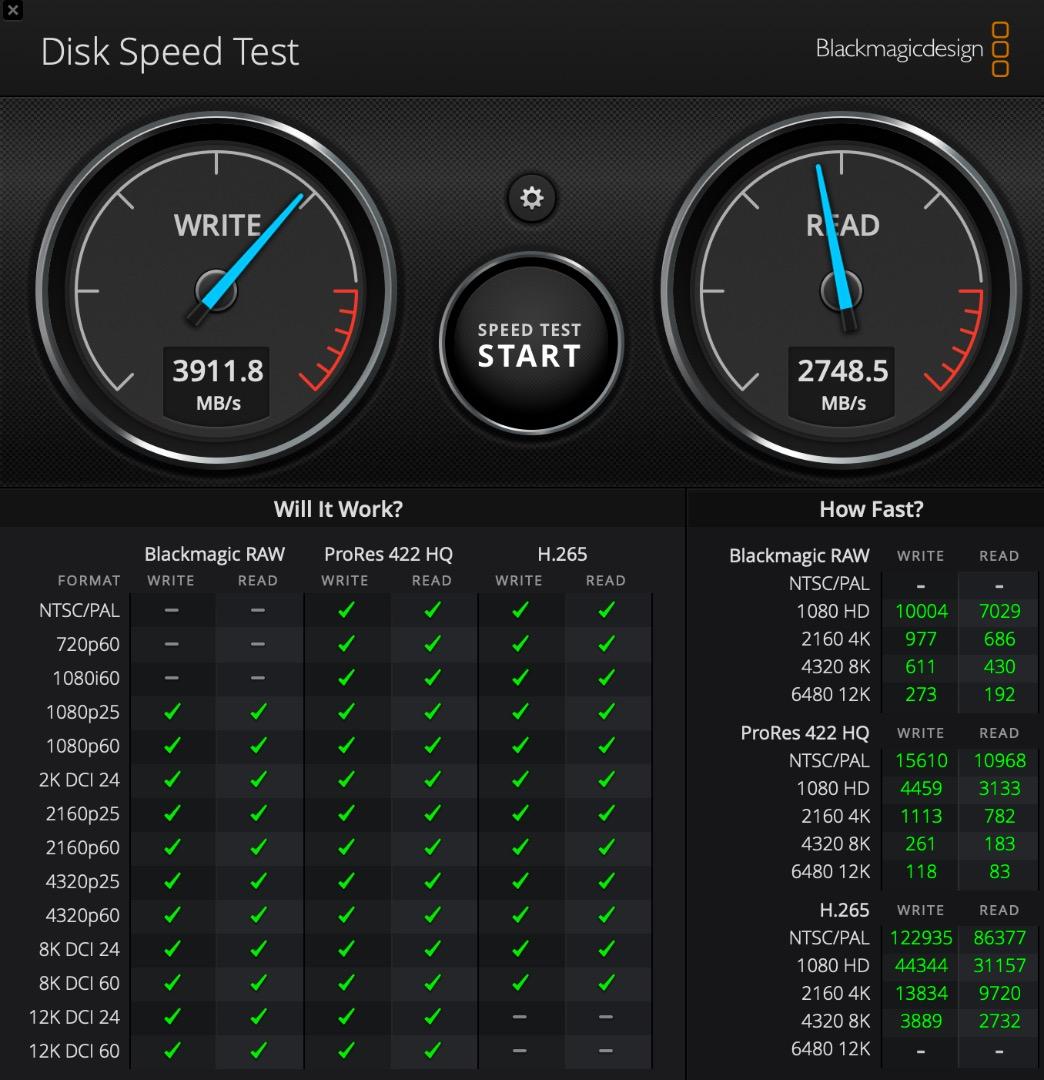Viewport: 1044px width, 1080px height.
Task: Click the H.265 NTSC/PAL read value 86377
Action: 998,938
